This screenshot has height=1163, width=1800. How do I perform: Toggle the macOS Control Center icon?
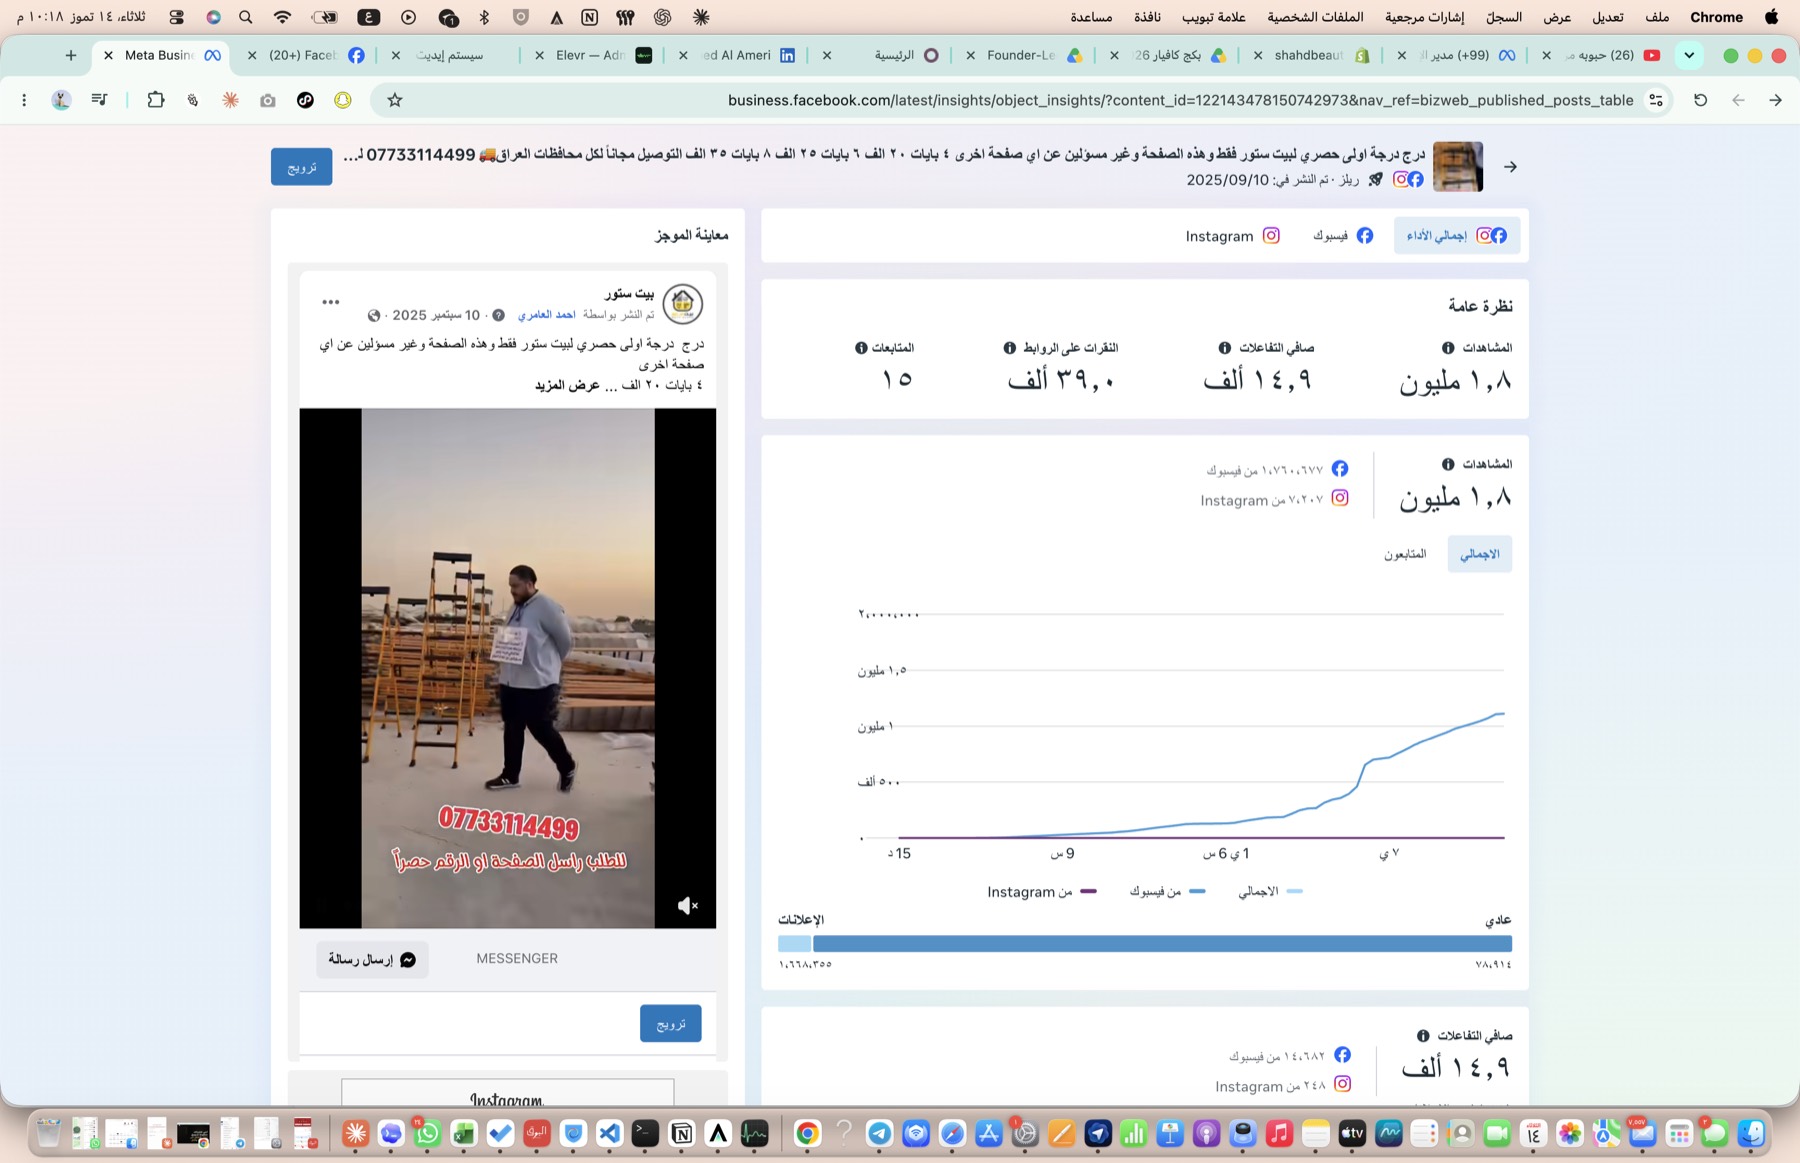pos(176,17)
